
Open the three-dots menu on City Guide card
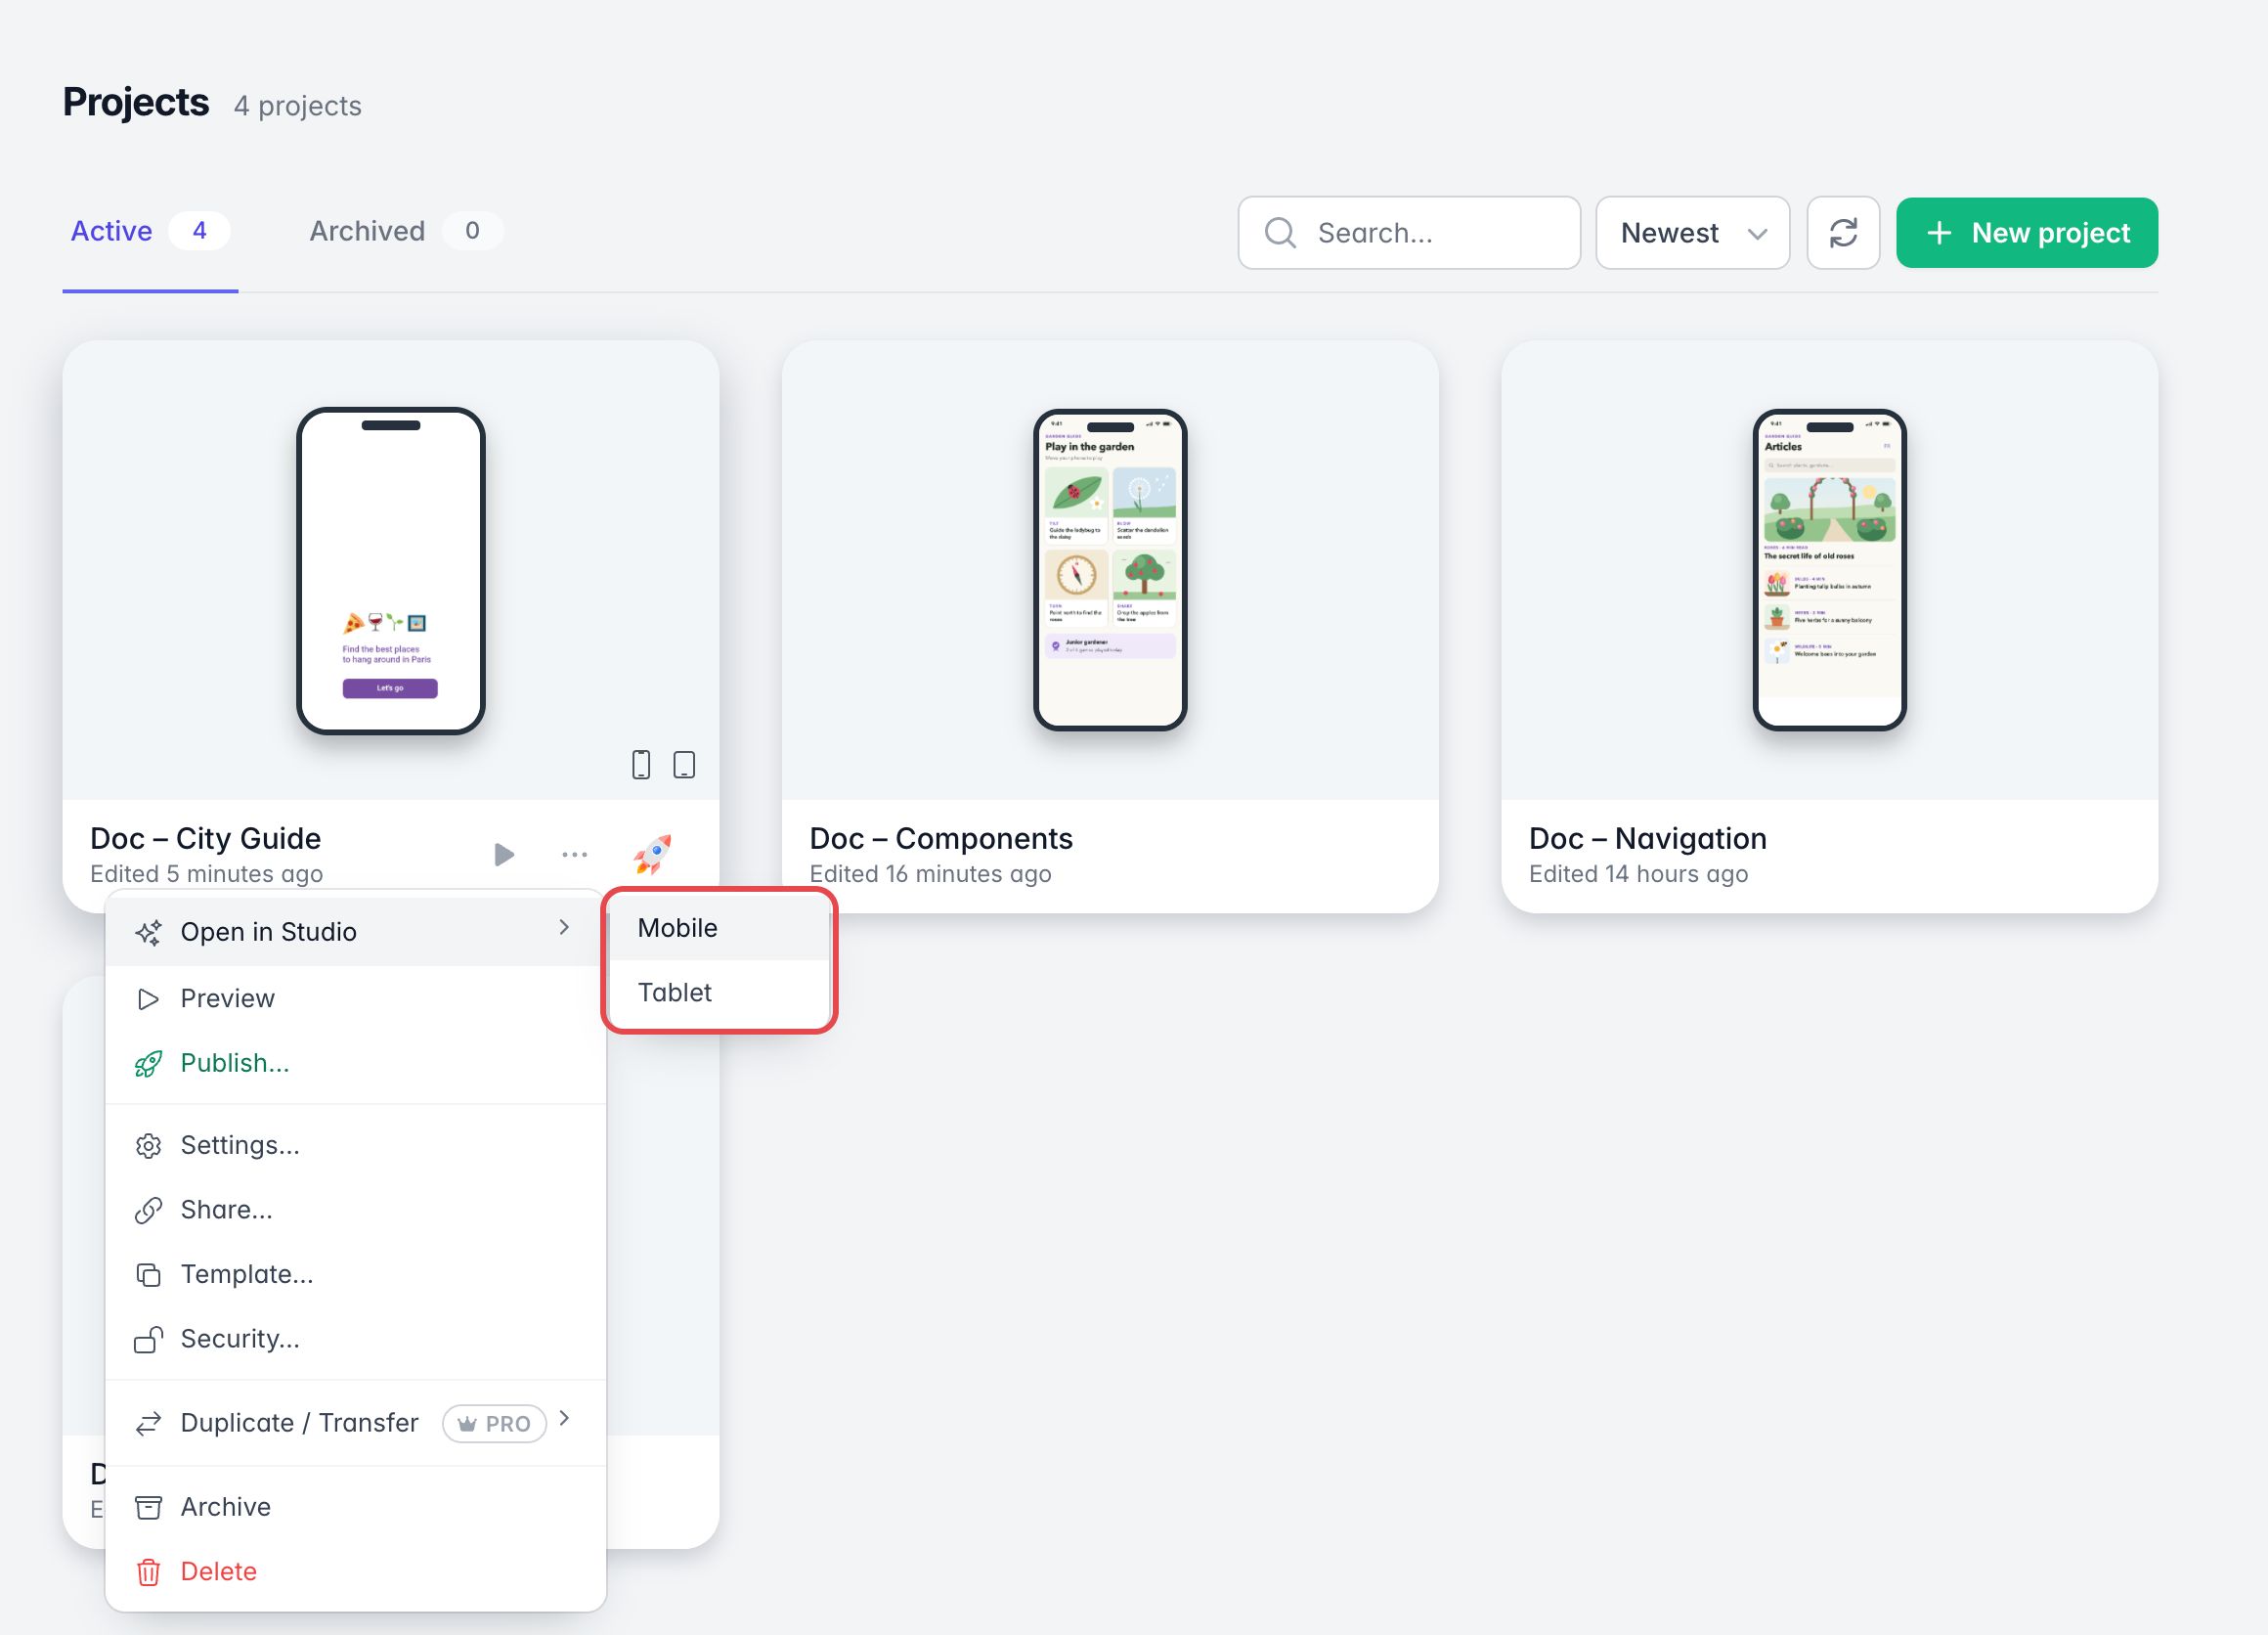(x=574, y=854)
